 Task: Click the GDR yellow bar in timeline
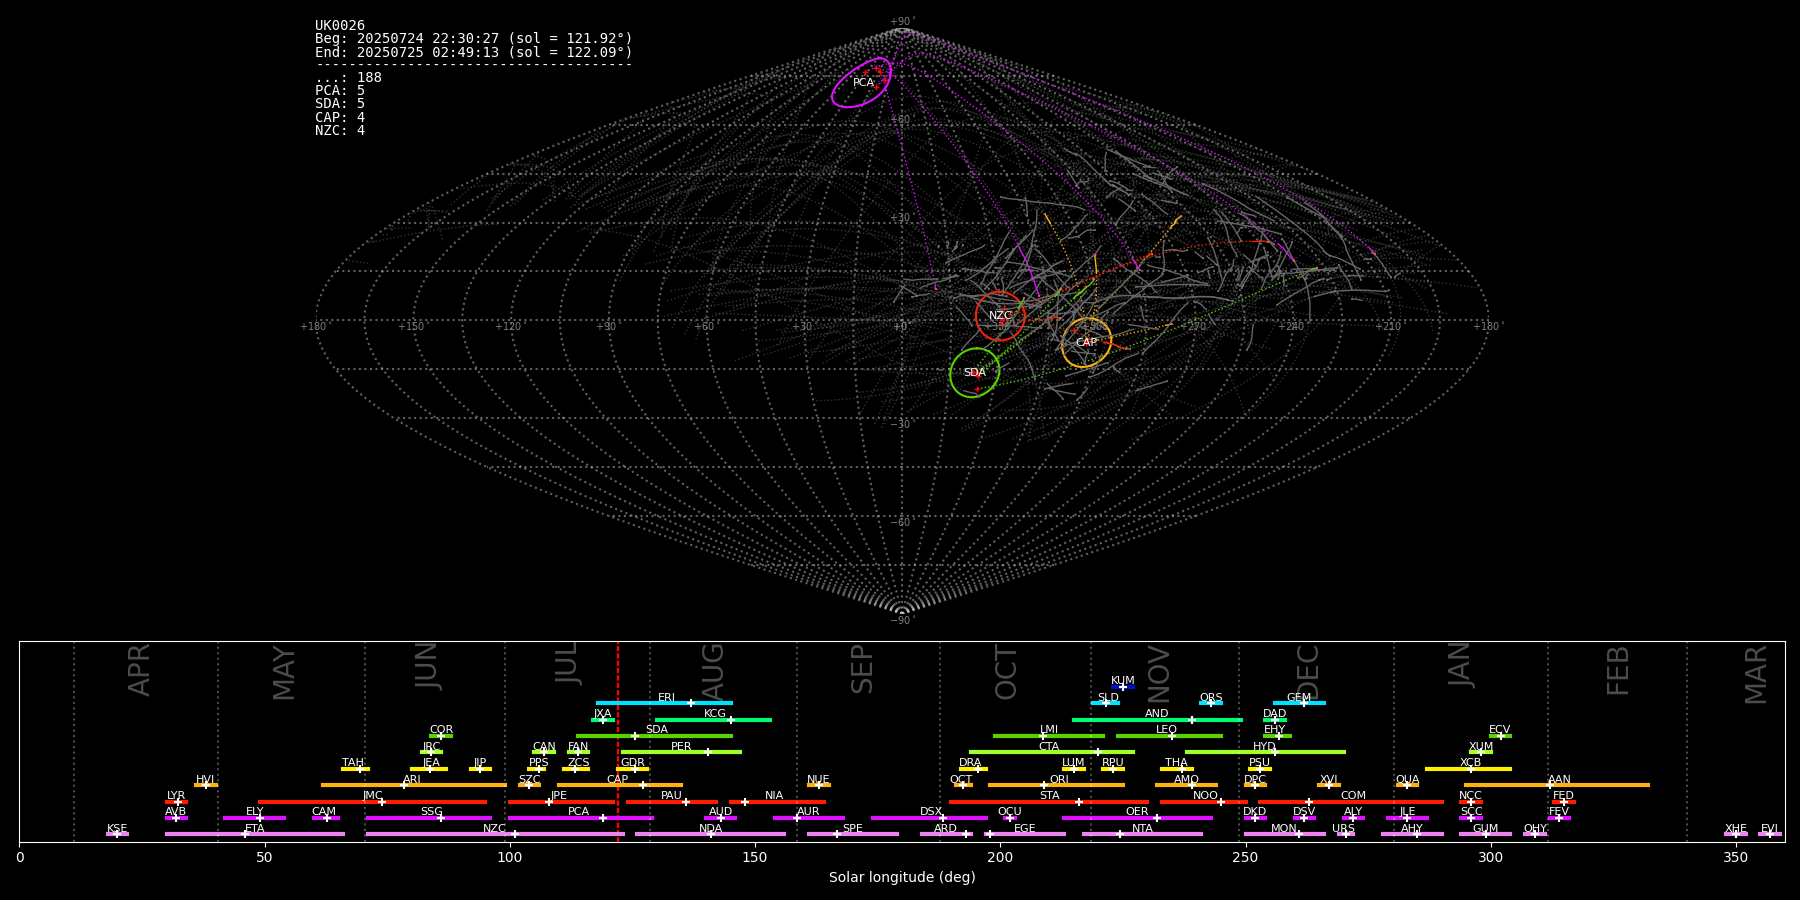coord(633,769)
